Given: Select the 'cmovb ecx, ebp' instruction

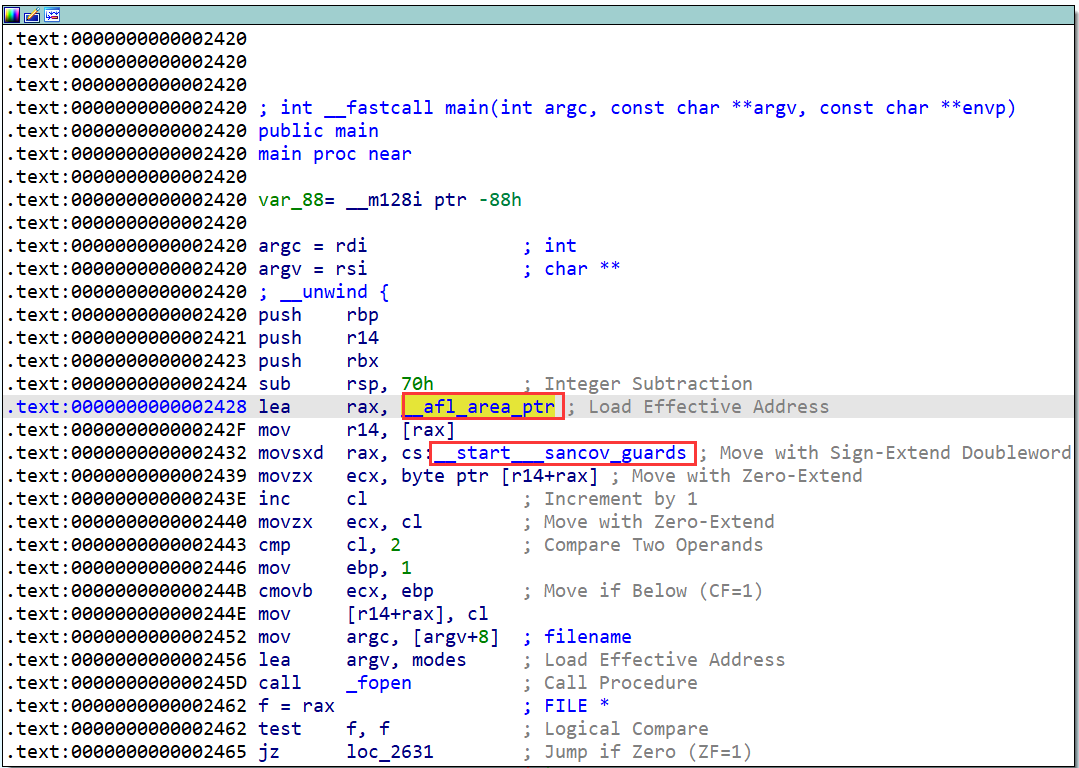Looking at the screenshot, I should pyautogui.click(x=346, y=591).
